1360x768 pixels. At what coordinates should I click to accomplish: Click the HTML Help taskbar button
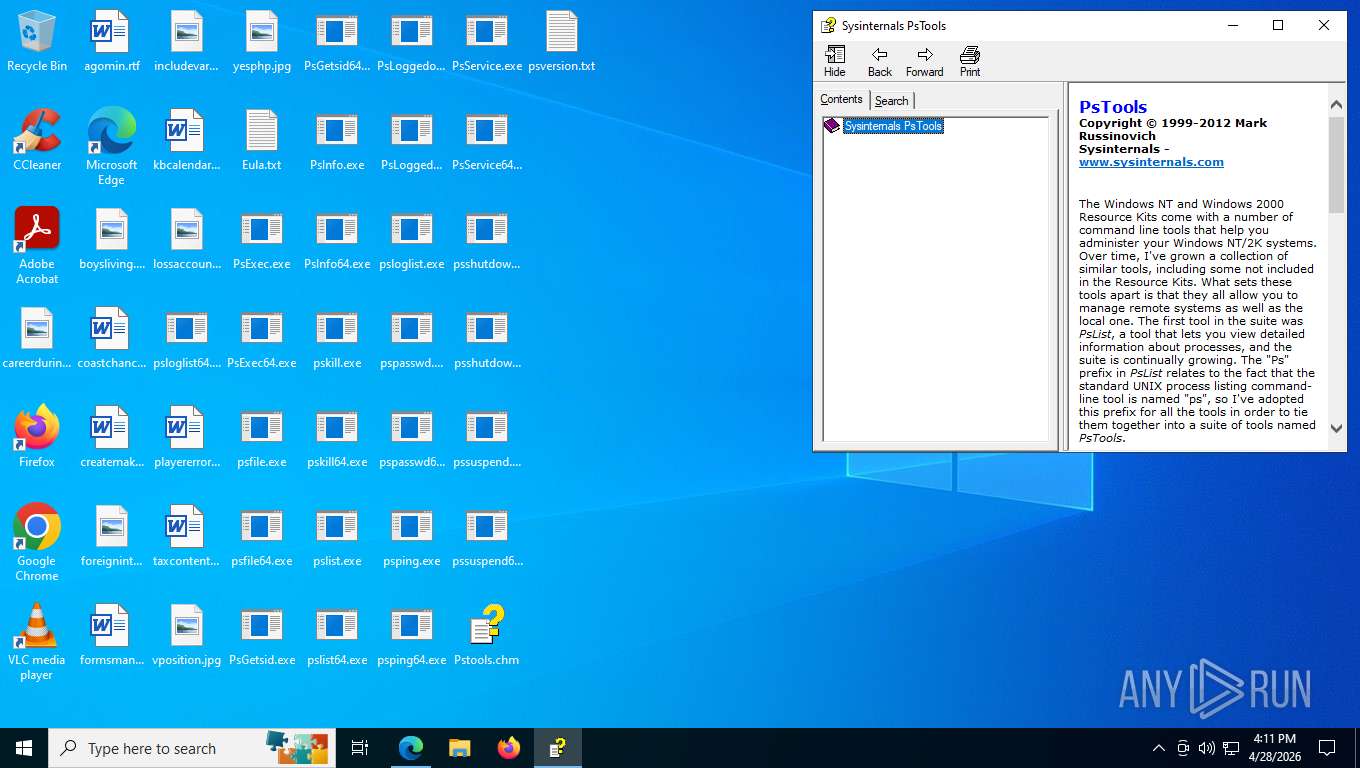pos(558,748)
